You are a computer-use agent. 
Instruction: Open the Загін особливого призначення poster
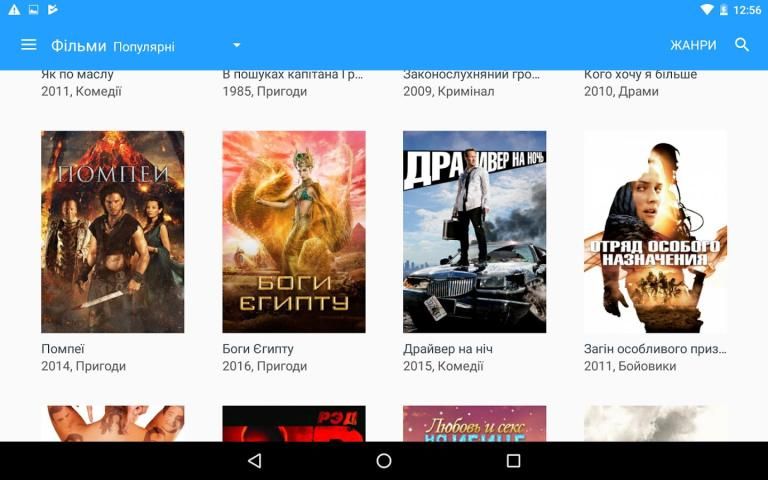pyautogui.click(x=655, y=232)
